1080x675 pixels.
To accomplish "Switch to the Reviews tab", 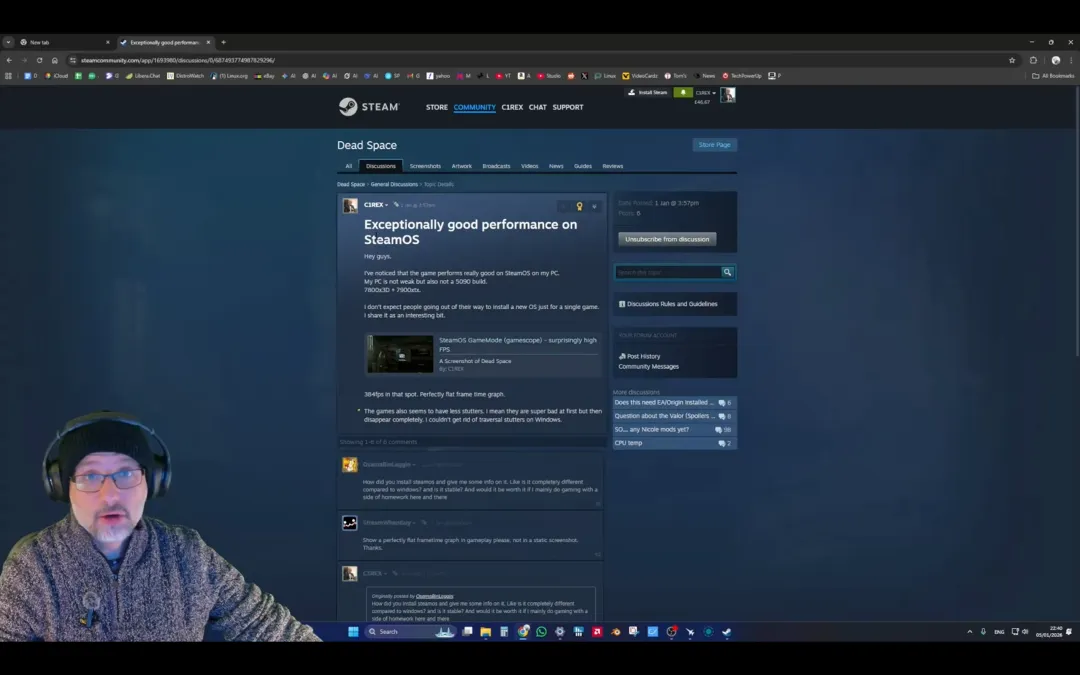I will (612, 166).
